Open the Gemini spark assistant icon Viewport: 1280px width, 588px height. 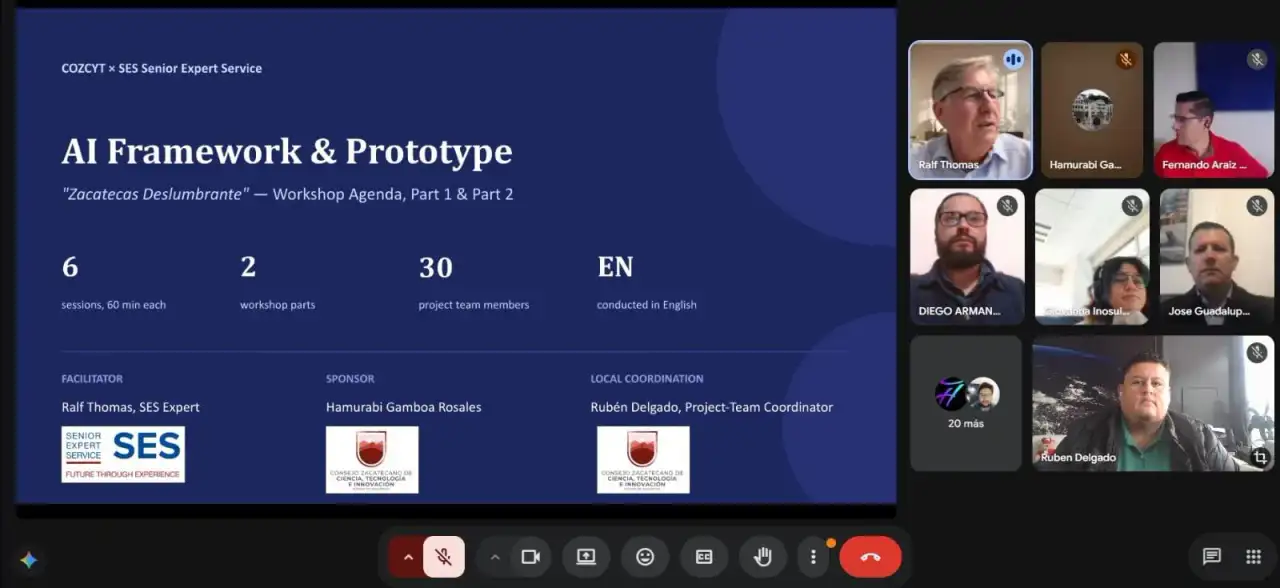[29, 560]
